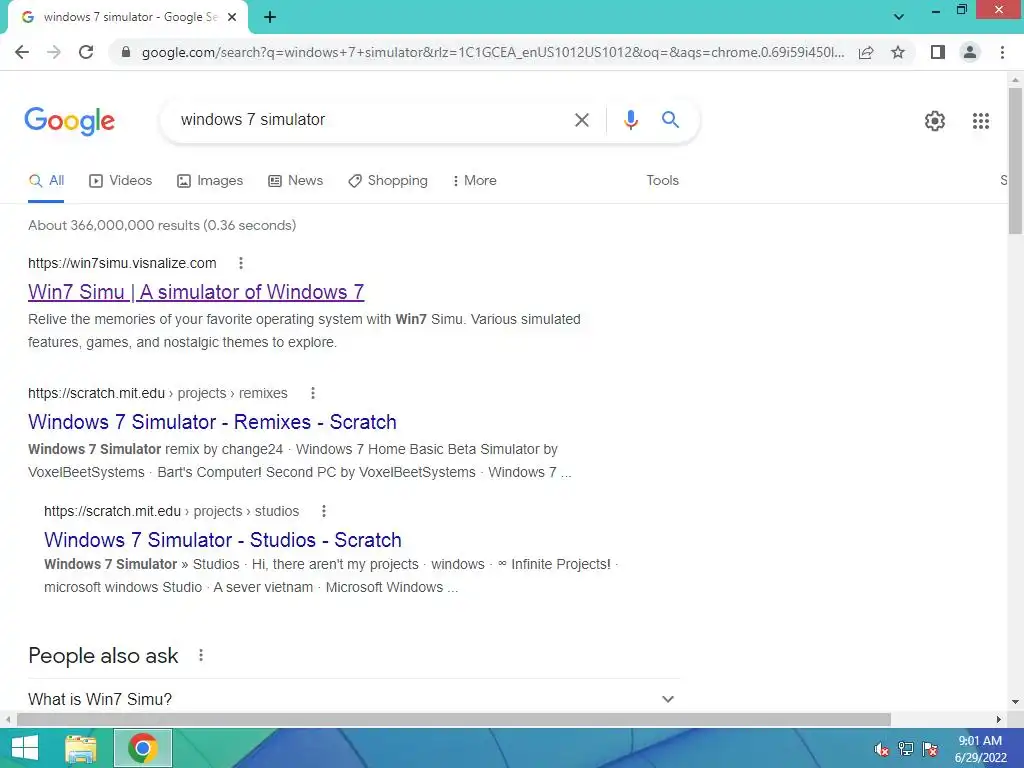This screenshot has width=1024, height=768.
Task: Click the win7simu.visnalize.com URL text
Action: (x=122, y=263)
